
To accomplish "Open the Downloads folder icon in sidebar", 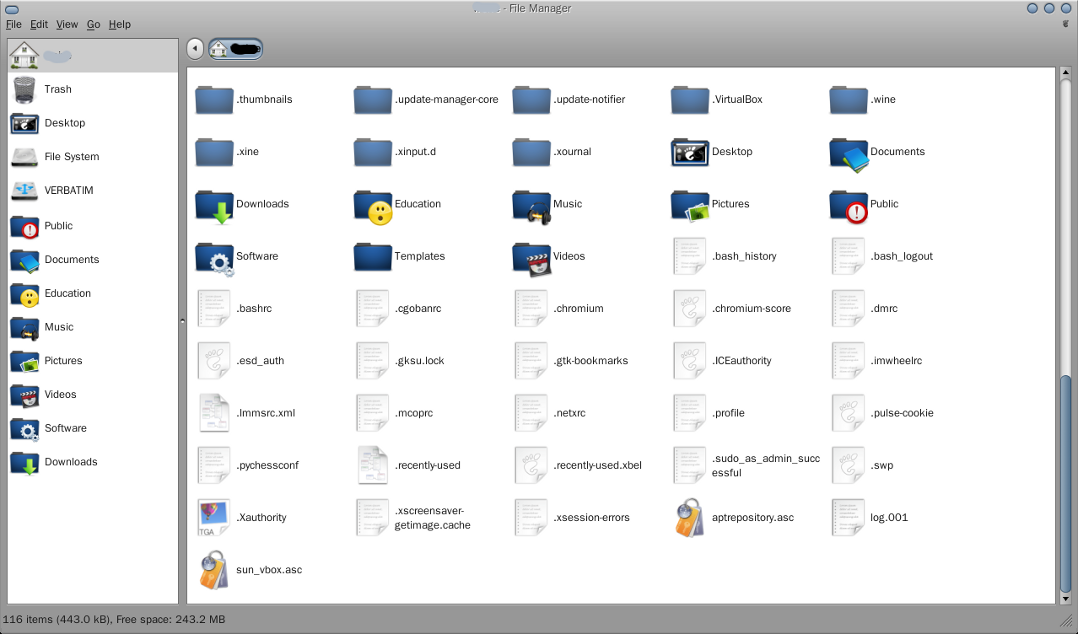I will click(x=25, y=462).
